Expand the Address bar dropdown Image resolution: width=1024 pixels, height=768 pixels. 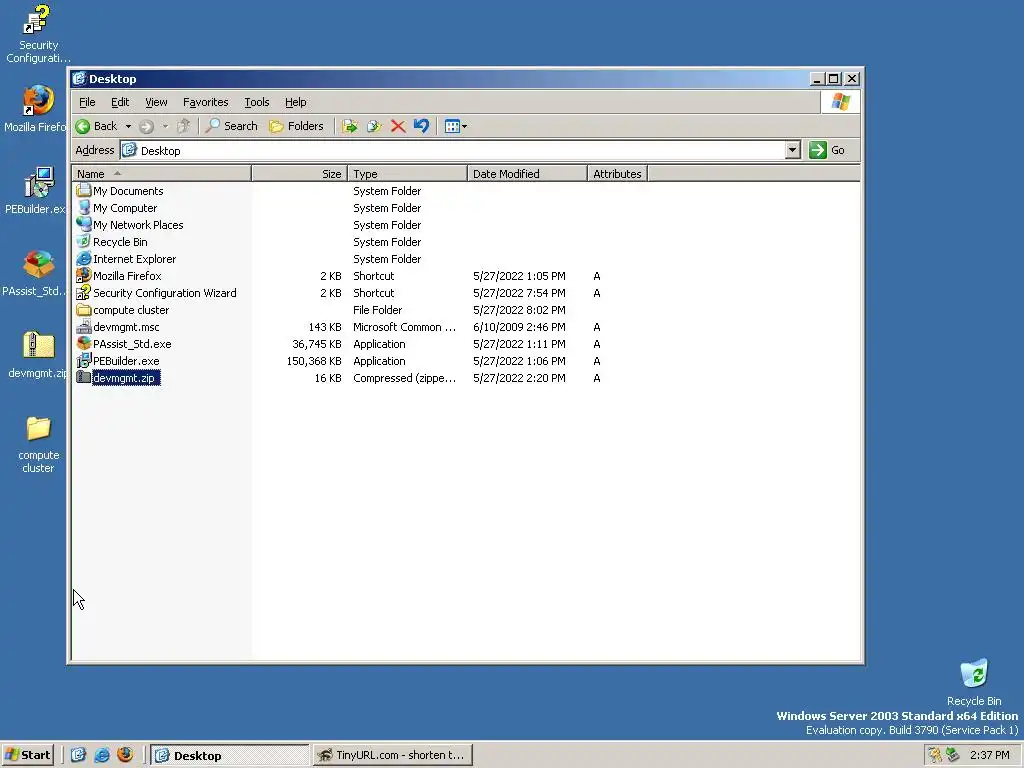click(x=792, y=150)
